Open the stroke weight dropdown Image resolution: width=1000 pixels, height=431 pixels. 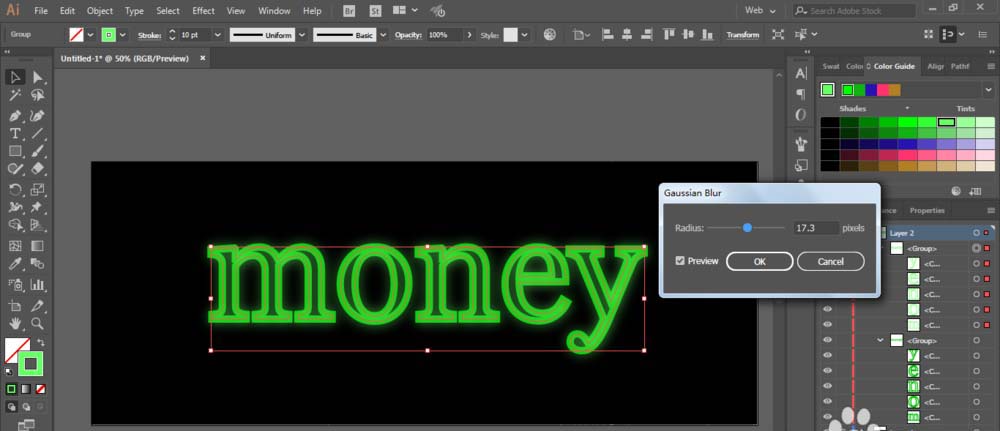click(218, 35)
